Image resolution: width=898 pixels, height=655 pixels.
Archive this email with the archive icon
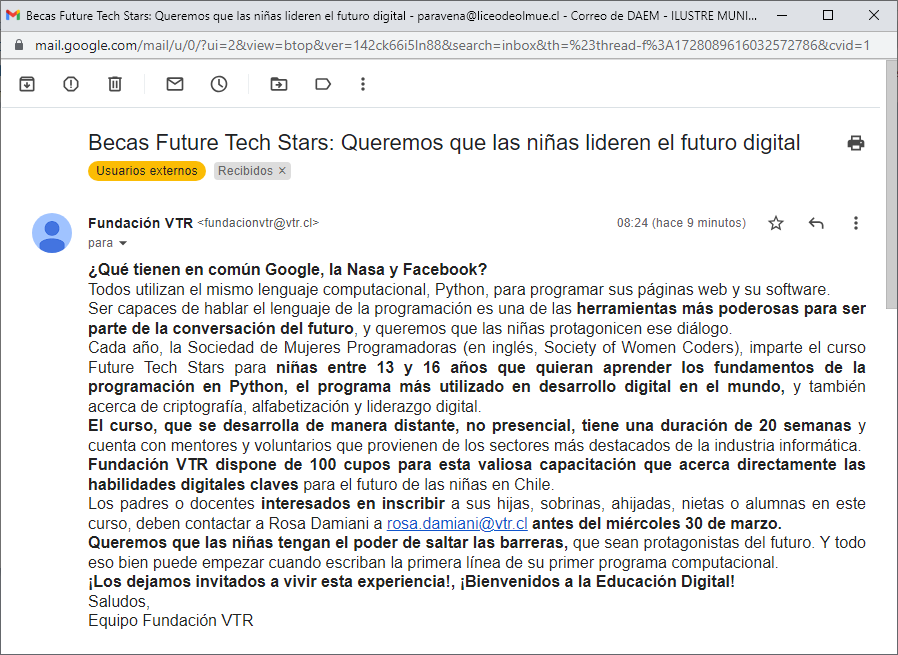click(x=27, y=84)
